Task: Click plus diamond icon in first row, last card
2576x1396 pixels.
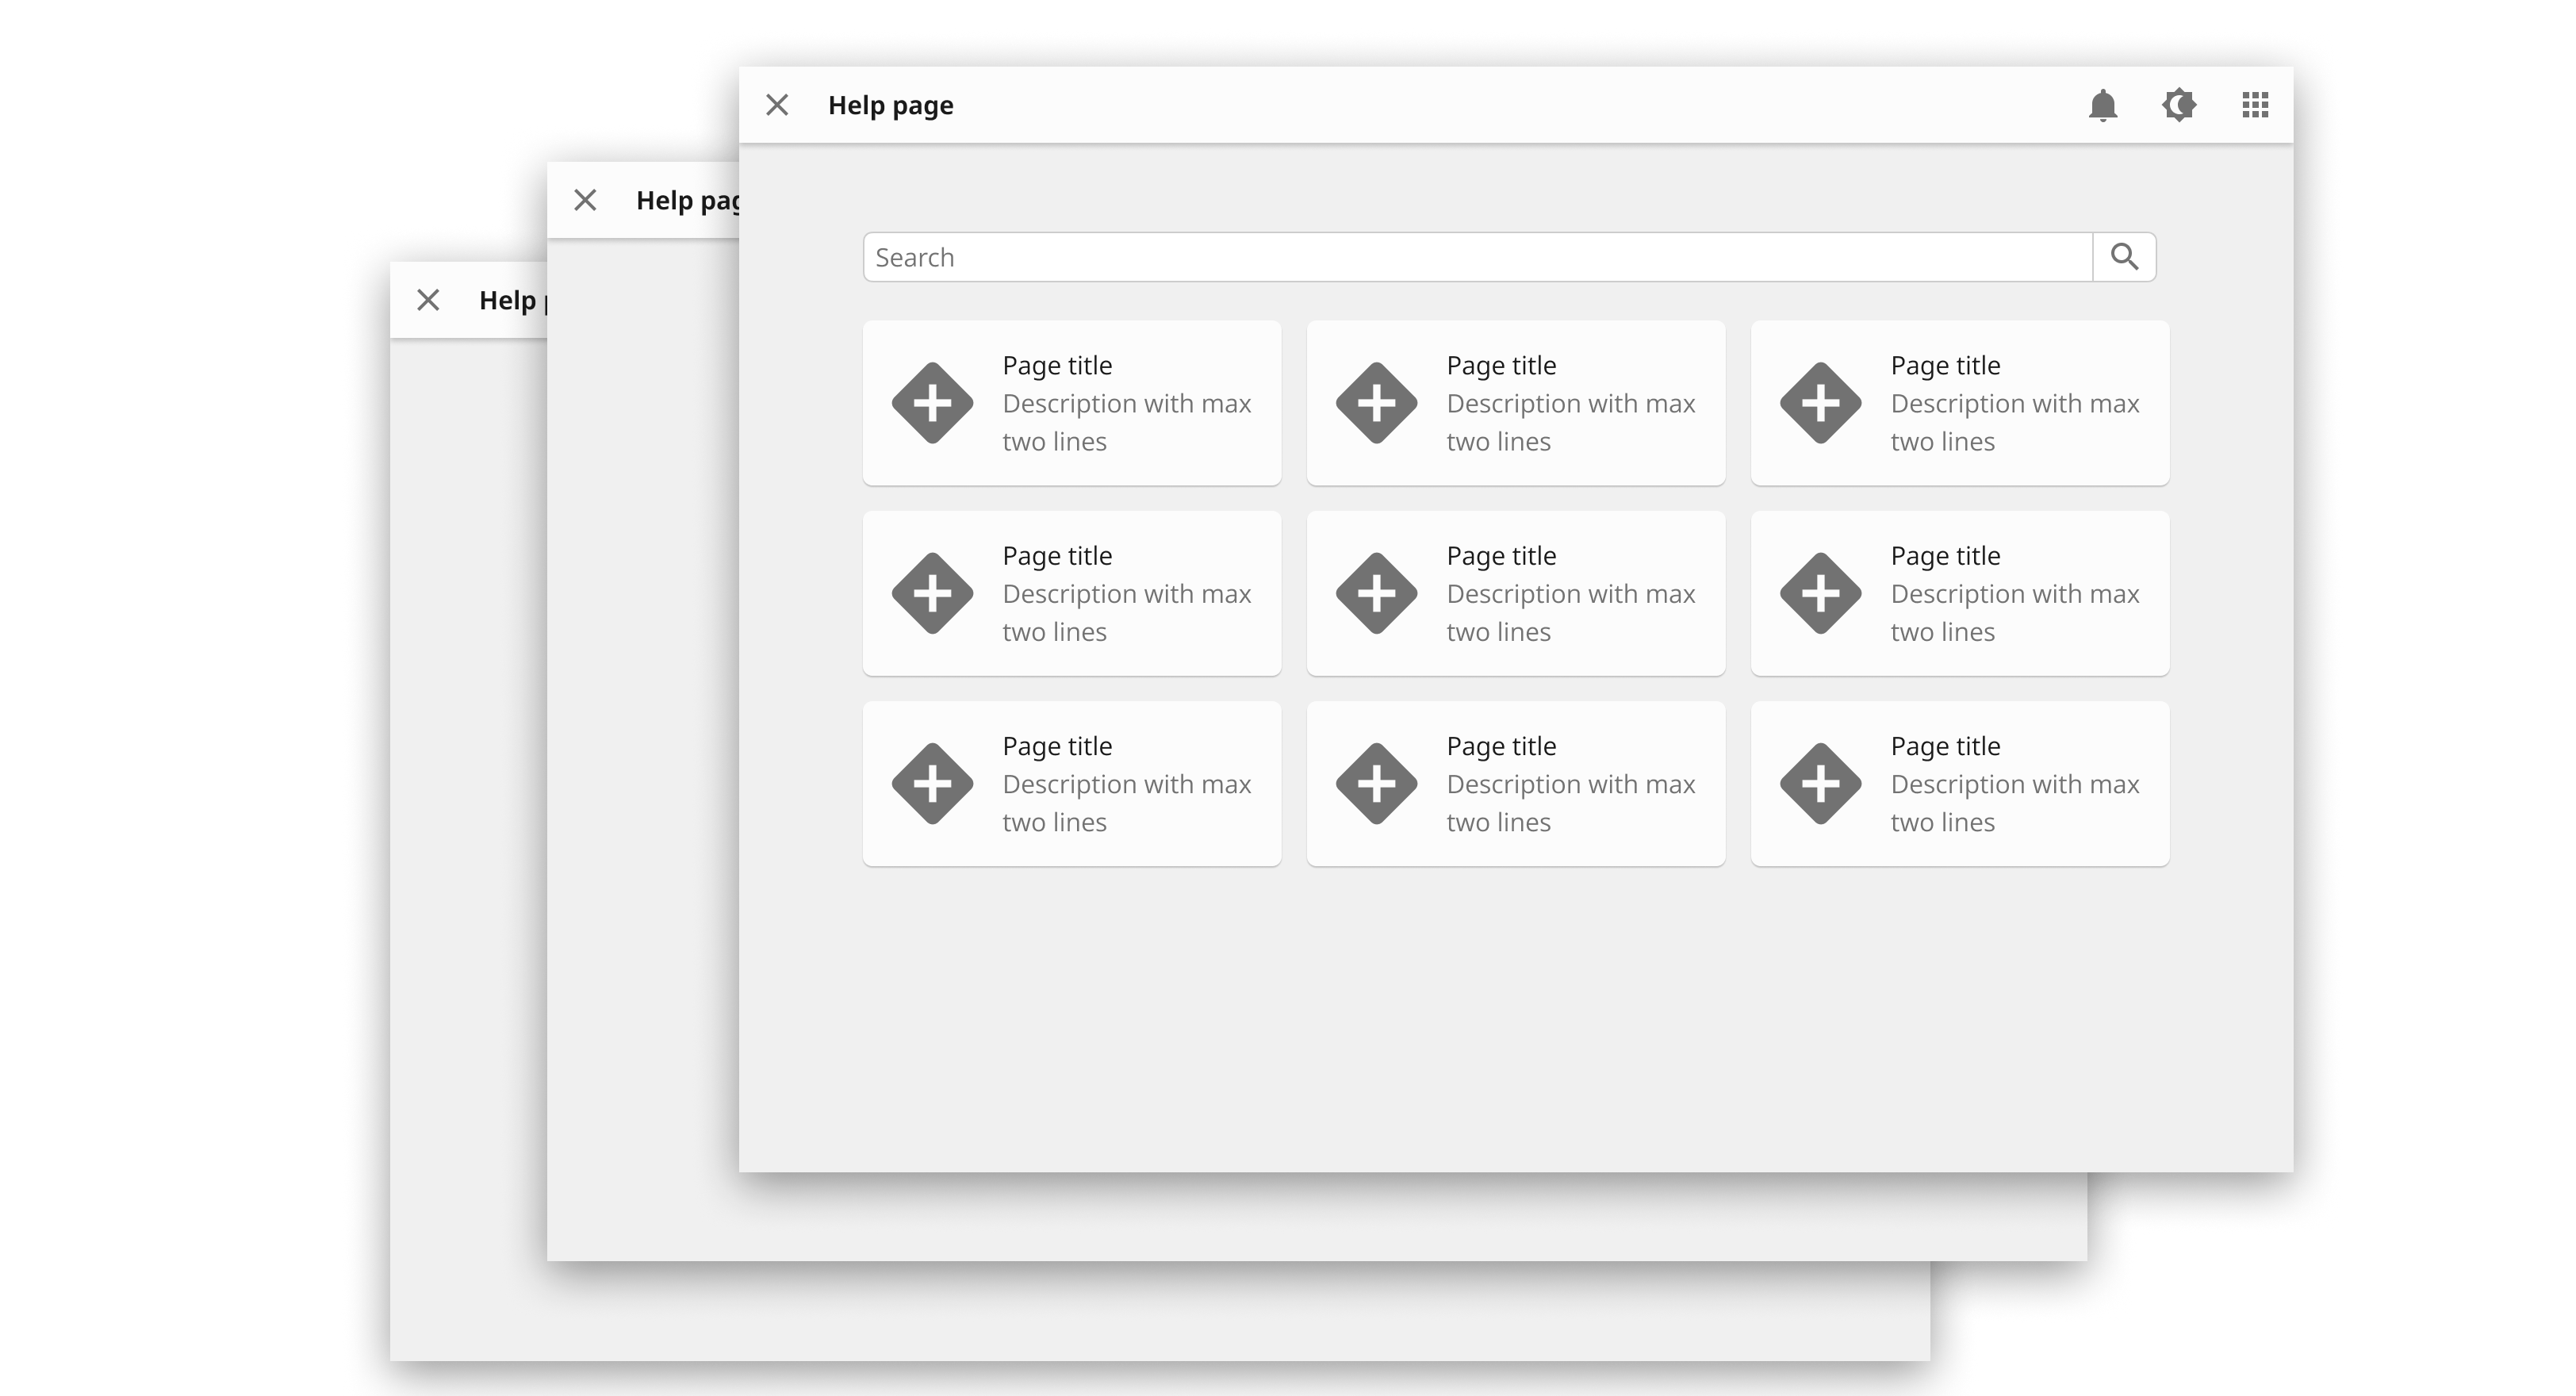Action: tap(1820, 403)
